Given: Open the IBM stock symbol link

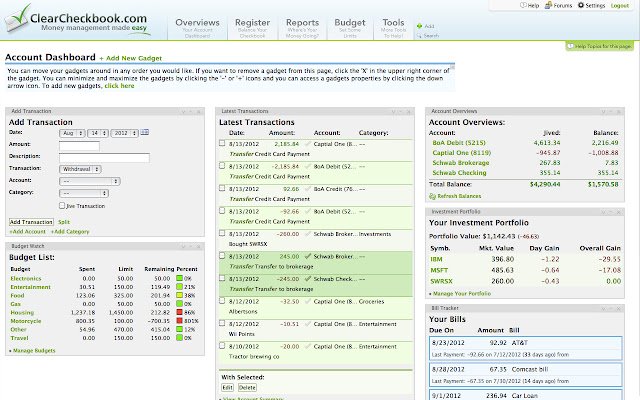Looking at the screenshot, I should [x=436, y=259].
